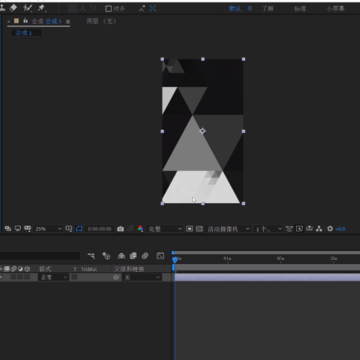Toggle always preview this view icon

pos(8,229)
